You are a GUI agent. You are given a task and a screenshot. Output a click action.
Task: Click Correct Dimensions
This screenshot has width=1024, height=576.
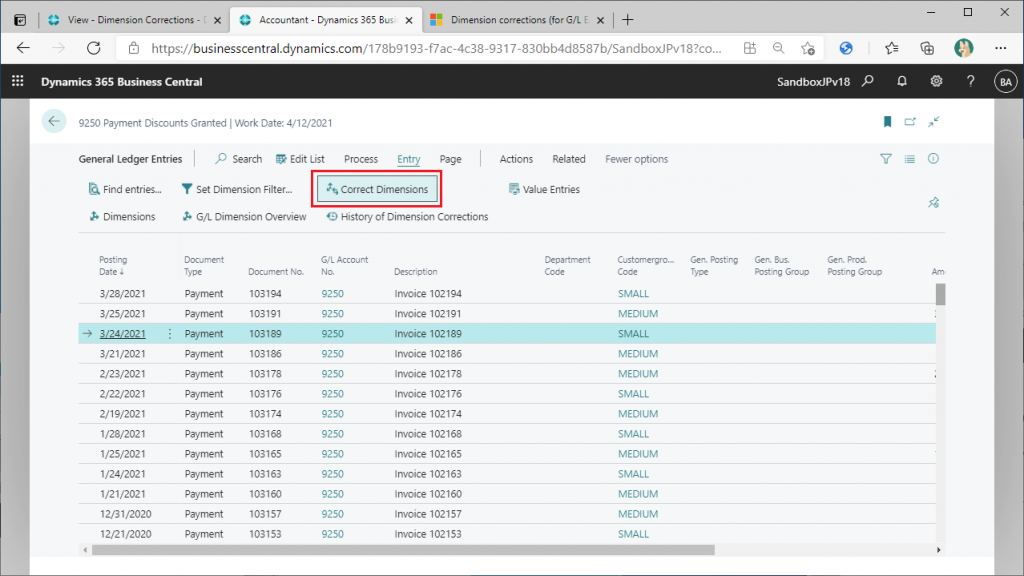click(x=377, y=189)
